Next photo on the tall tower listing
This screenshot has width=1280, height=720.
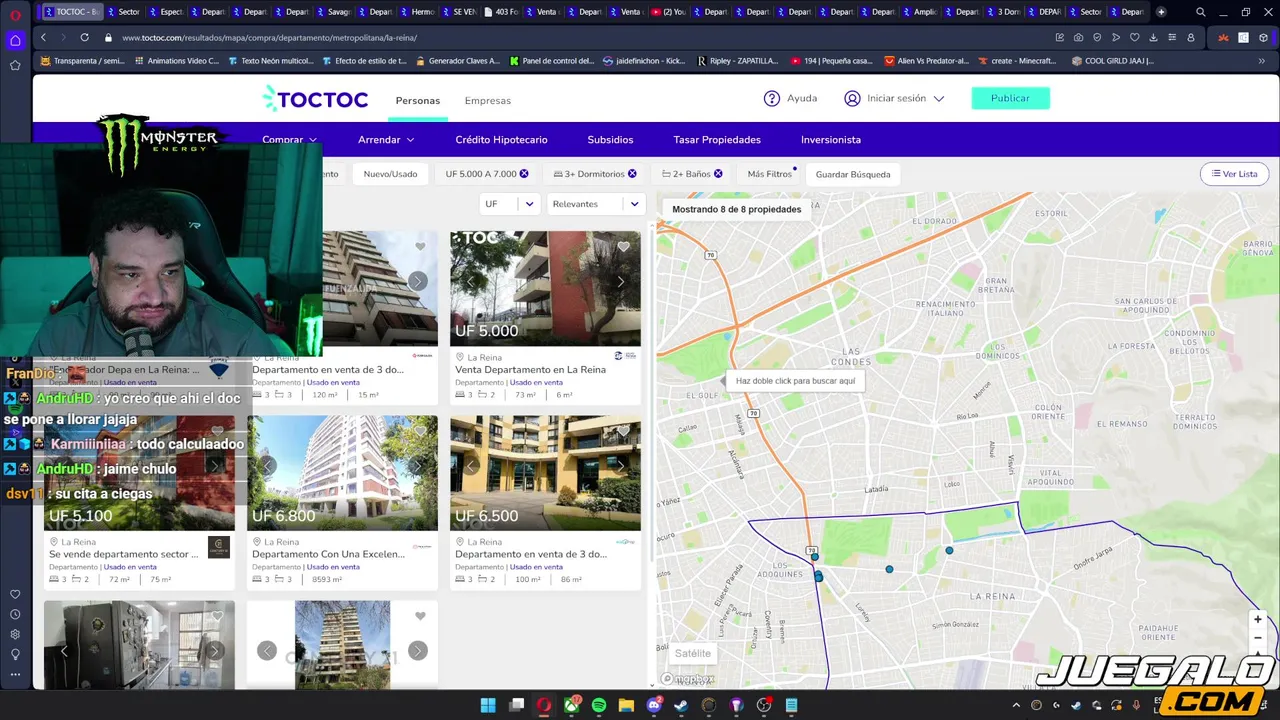[417, 651]
